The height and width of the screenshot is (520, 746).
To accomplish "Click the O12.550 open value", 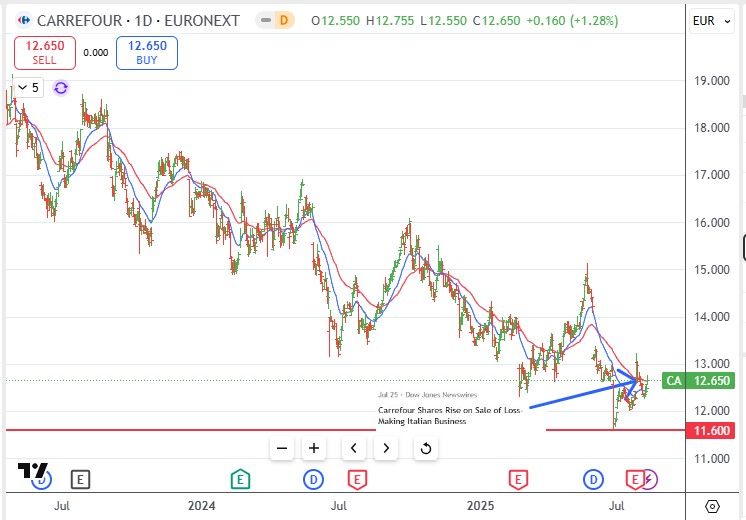I will [x=335, y=21].
